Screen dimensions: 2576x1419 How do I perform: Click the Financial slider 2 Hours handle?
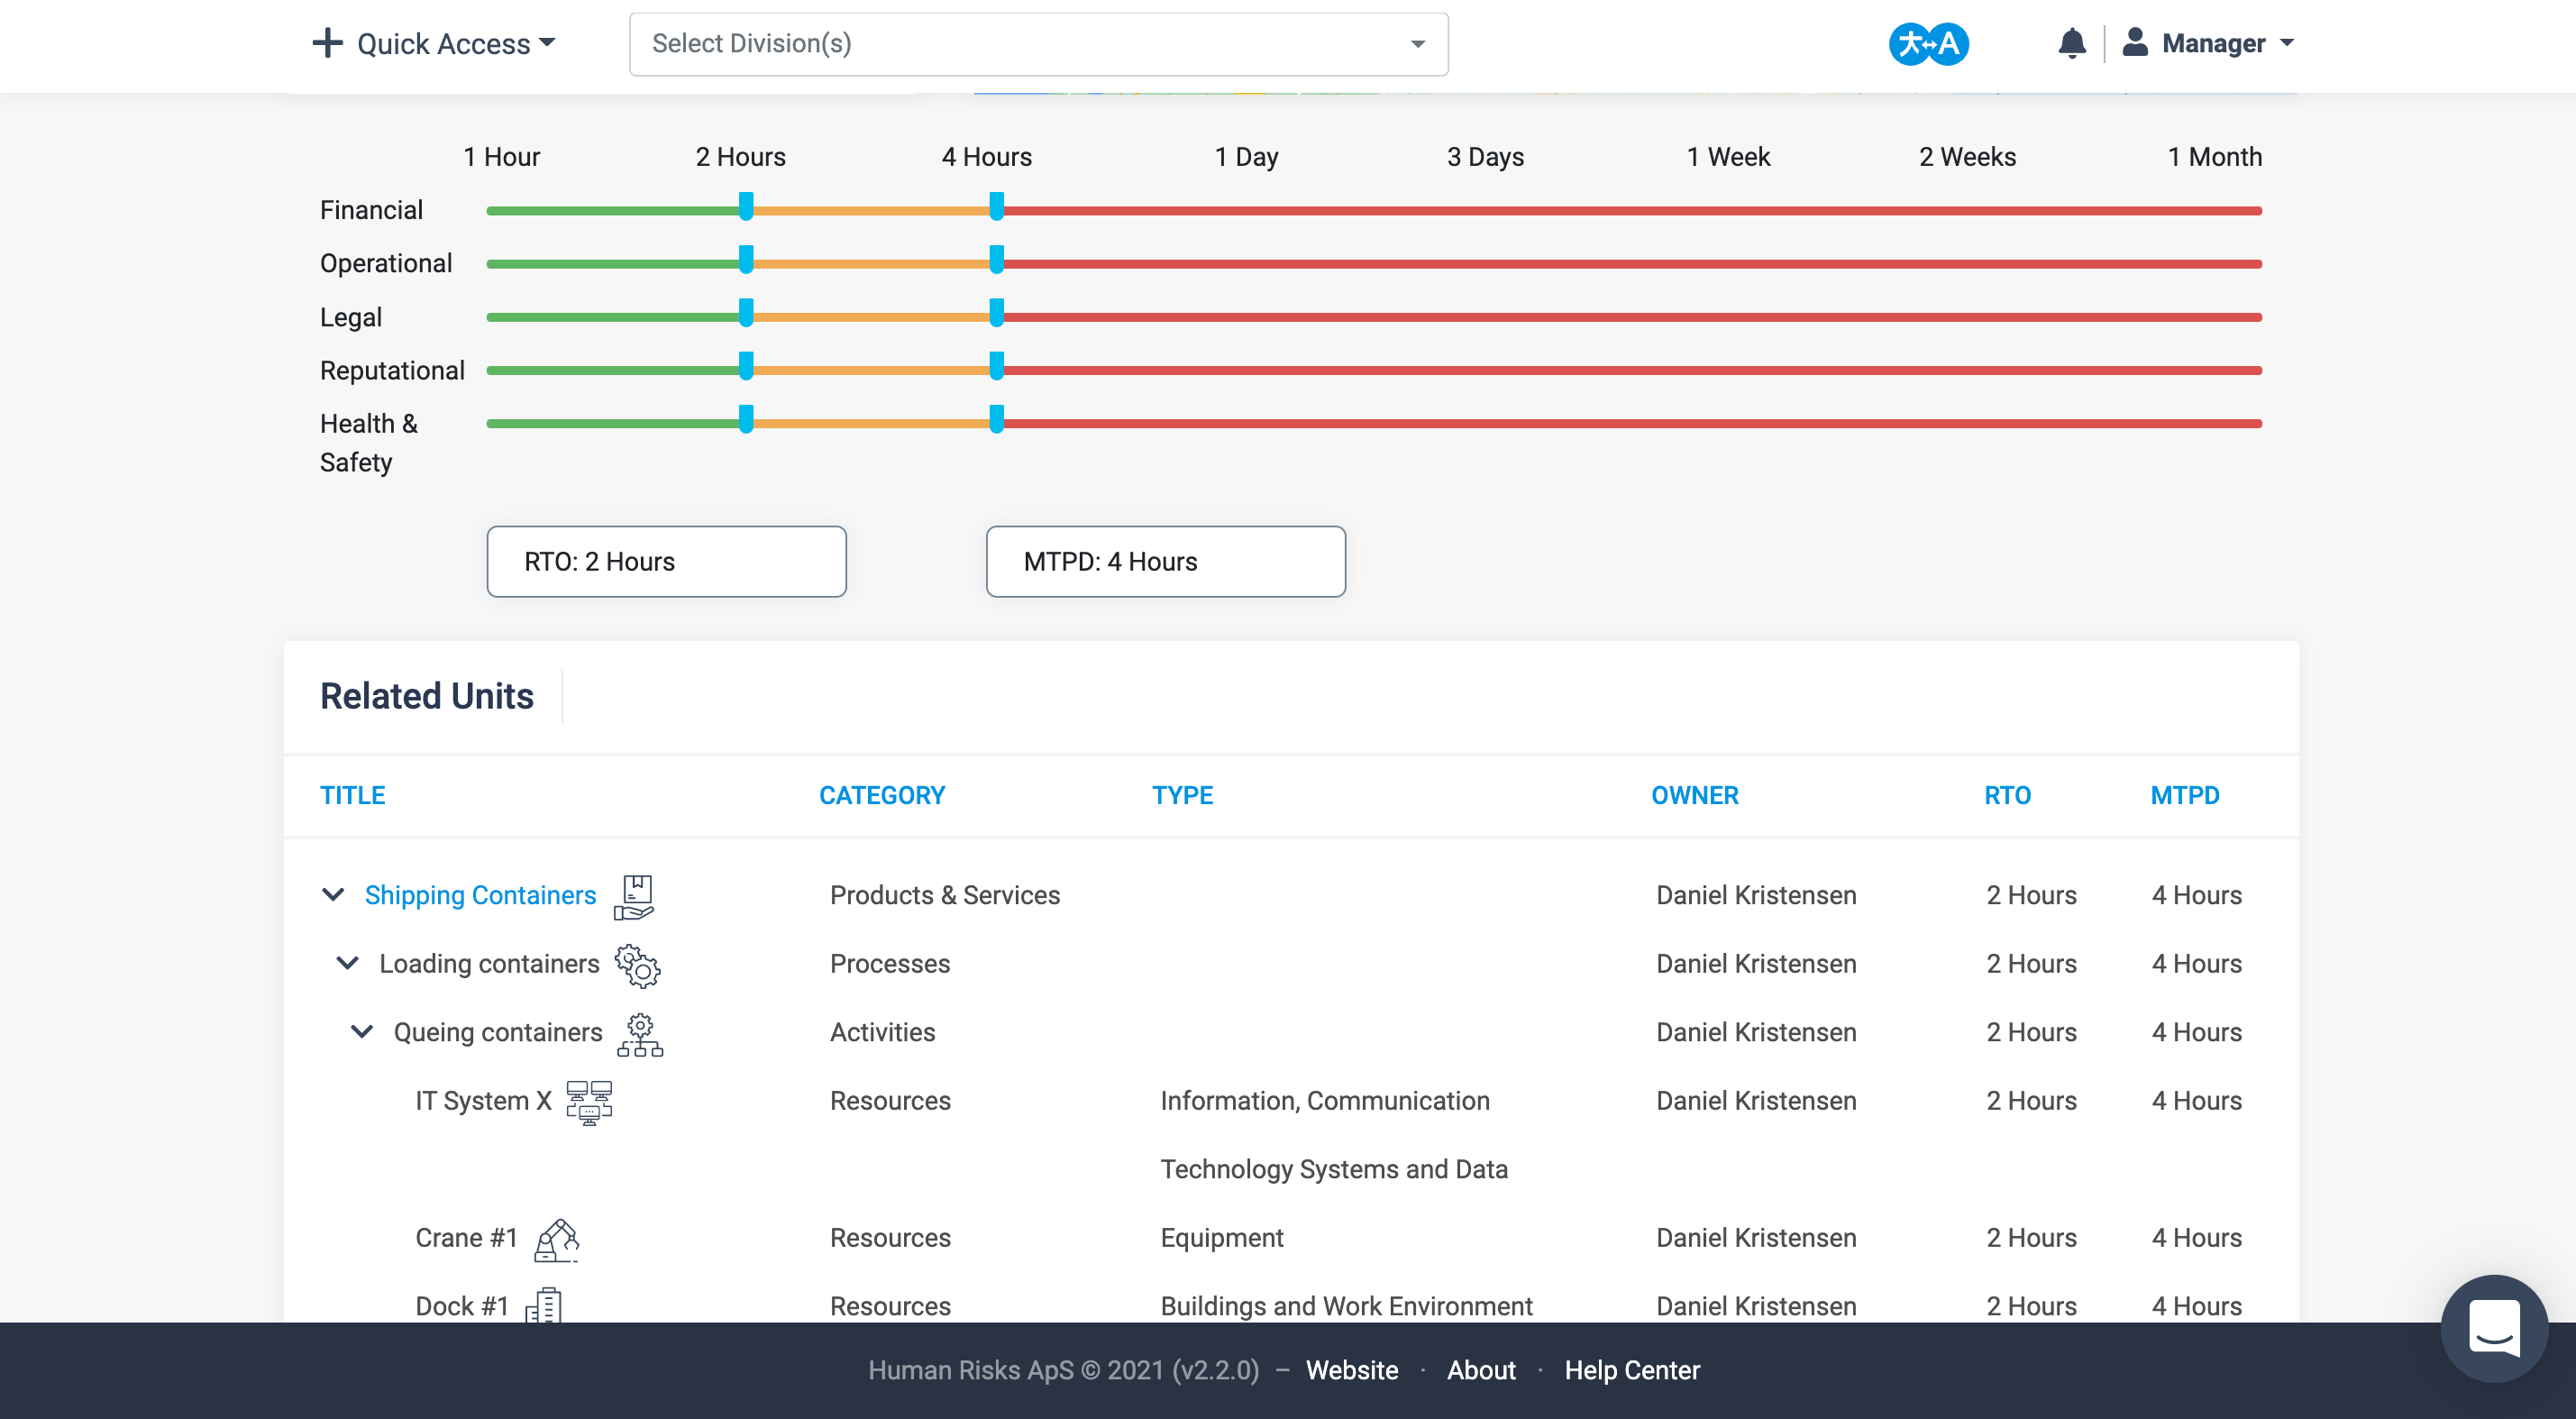pyautogui.click(x=746, y=207)
